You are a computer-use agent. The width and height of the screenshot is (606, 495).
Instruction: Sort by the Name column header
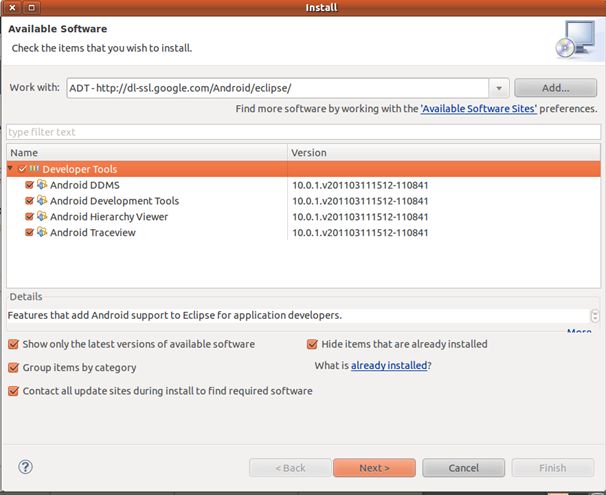pos(147,153)
